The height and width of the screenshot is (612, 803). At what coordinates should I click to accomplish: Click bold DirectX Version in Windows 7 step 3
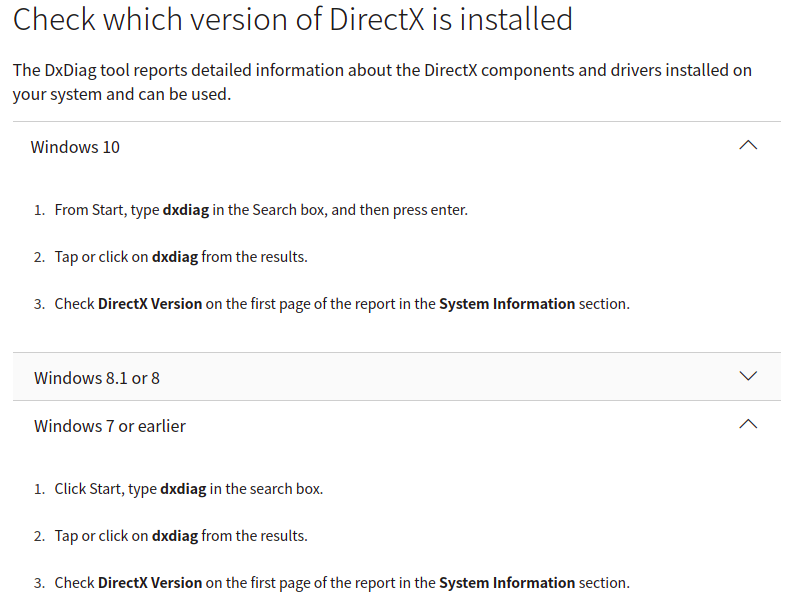(150, 583)
